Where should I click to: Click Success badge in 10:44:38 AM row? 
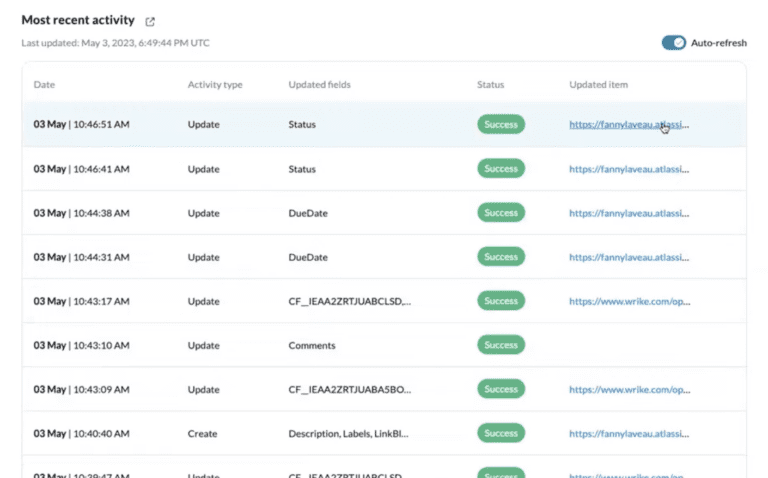click(501, 213)
